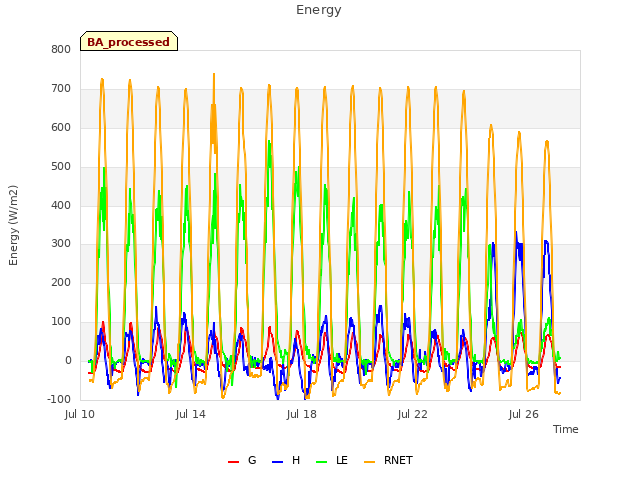Click the 0 y-axis tick label

(68, 361)
